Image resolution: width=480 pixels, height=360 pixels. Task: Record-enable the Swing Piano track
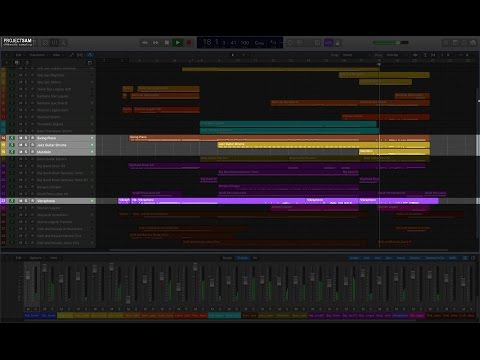pos(32,138)
